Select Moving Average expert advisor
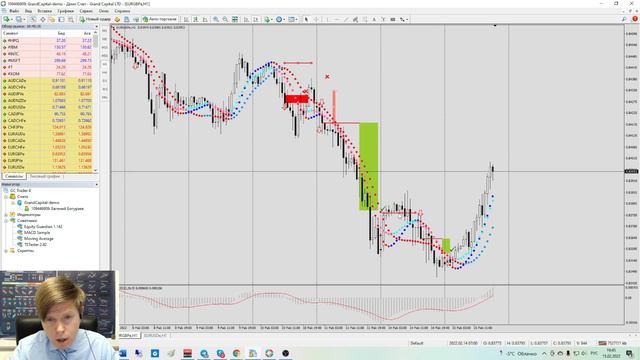Image resolution: width=640 pixels, height=360 pixels. tap(38, 238)
